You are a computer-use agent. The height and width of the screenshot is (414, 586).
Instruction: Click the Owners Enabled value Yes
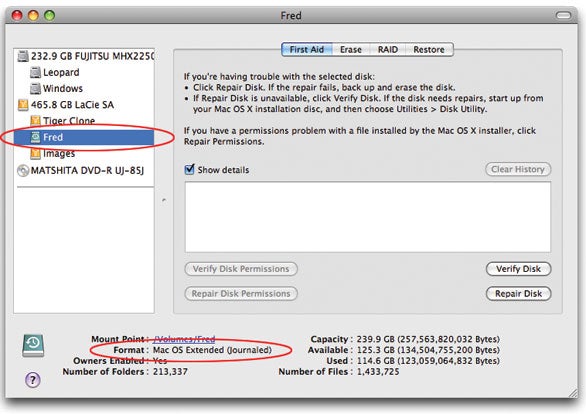pos(160,361)
